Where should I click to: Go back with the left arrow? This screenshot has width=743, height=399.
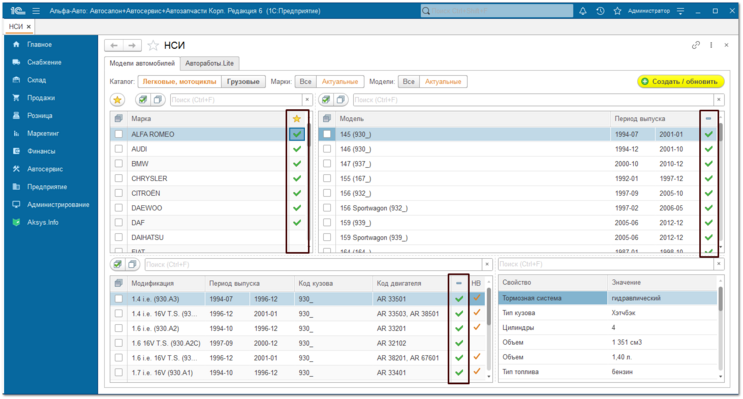(x=114, y=45)
